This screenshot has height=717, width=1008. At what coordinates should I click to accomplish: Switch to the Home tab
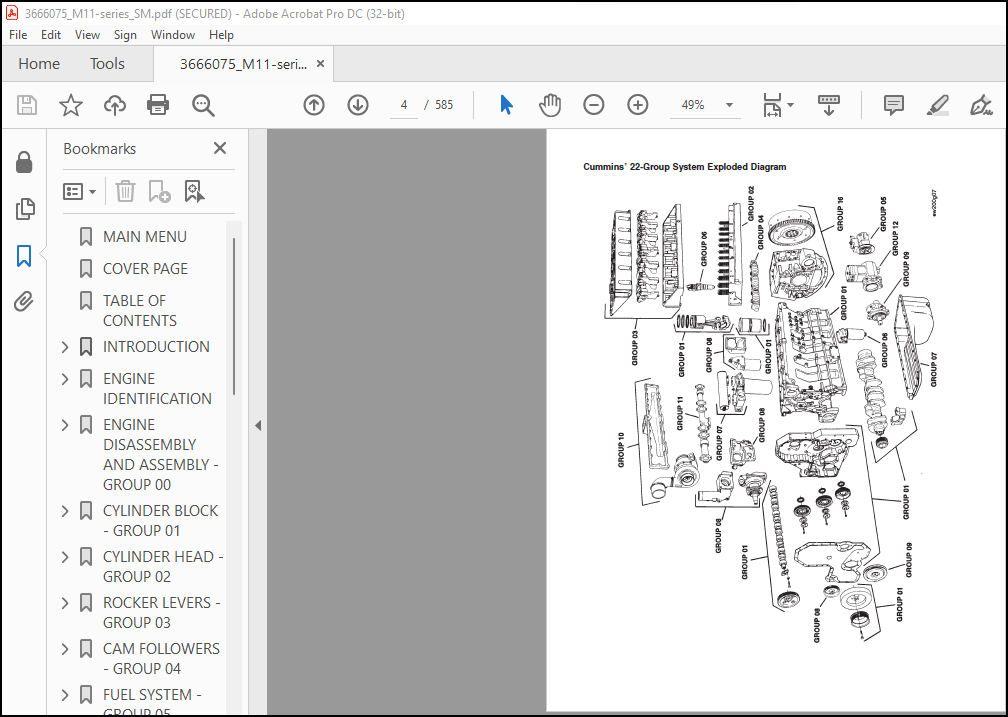pos(39,64)
